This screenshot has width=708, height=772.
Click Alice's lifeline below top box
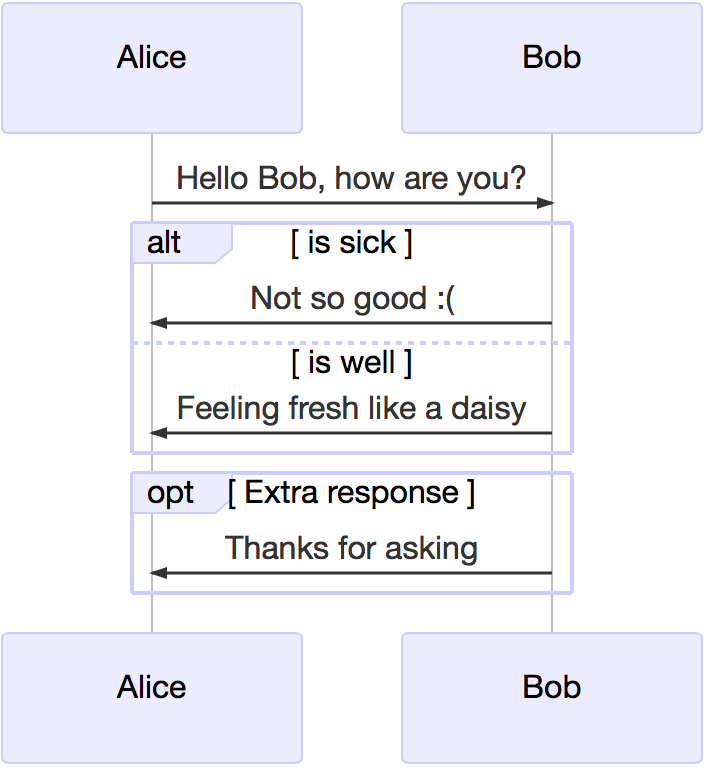[152, 162]
